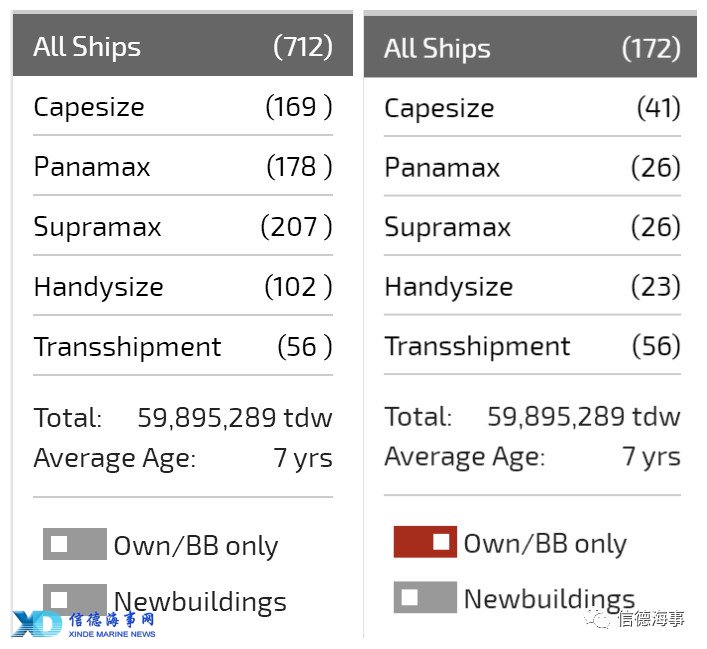Open Supramax (207) category
Viewport: 707px width, 649px height.
pos(183,226)
